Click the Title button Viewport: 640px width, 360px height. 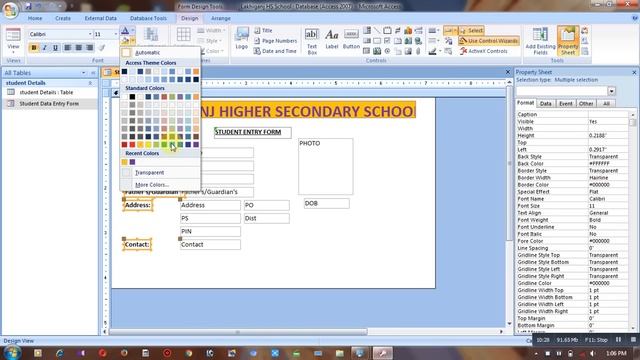[263, 31]
